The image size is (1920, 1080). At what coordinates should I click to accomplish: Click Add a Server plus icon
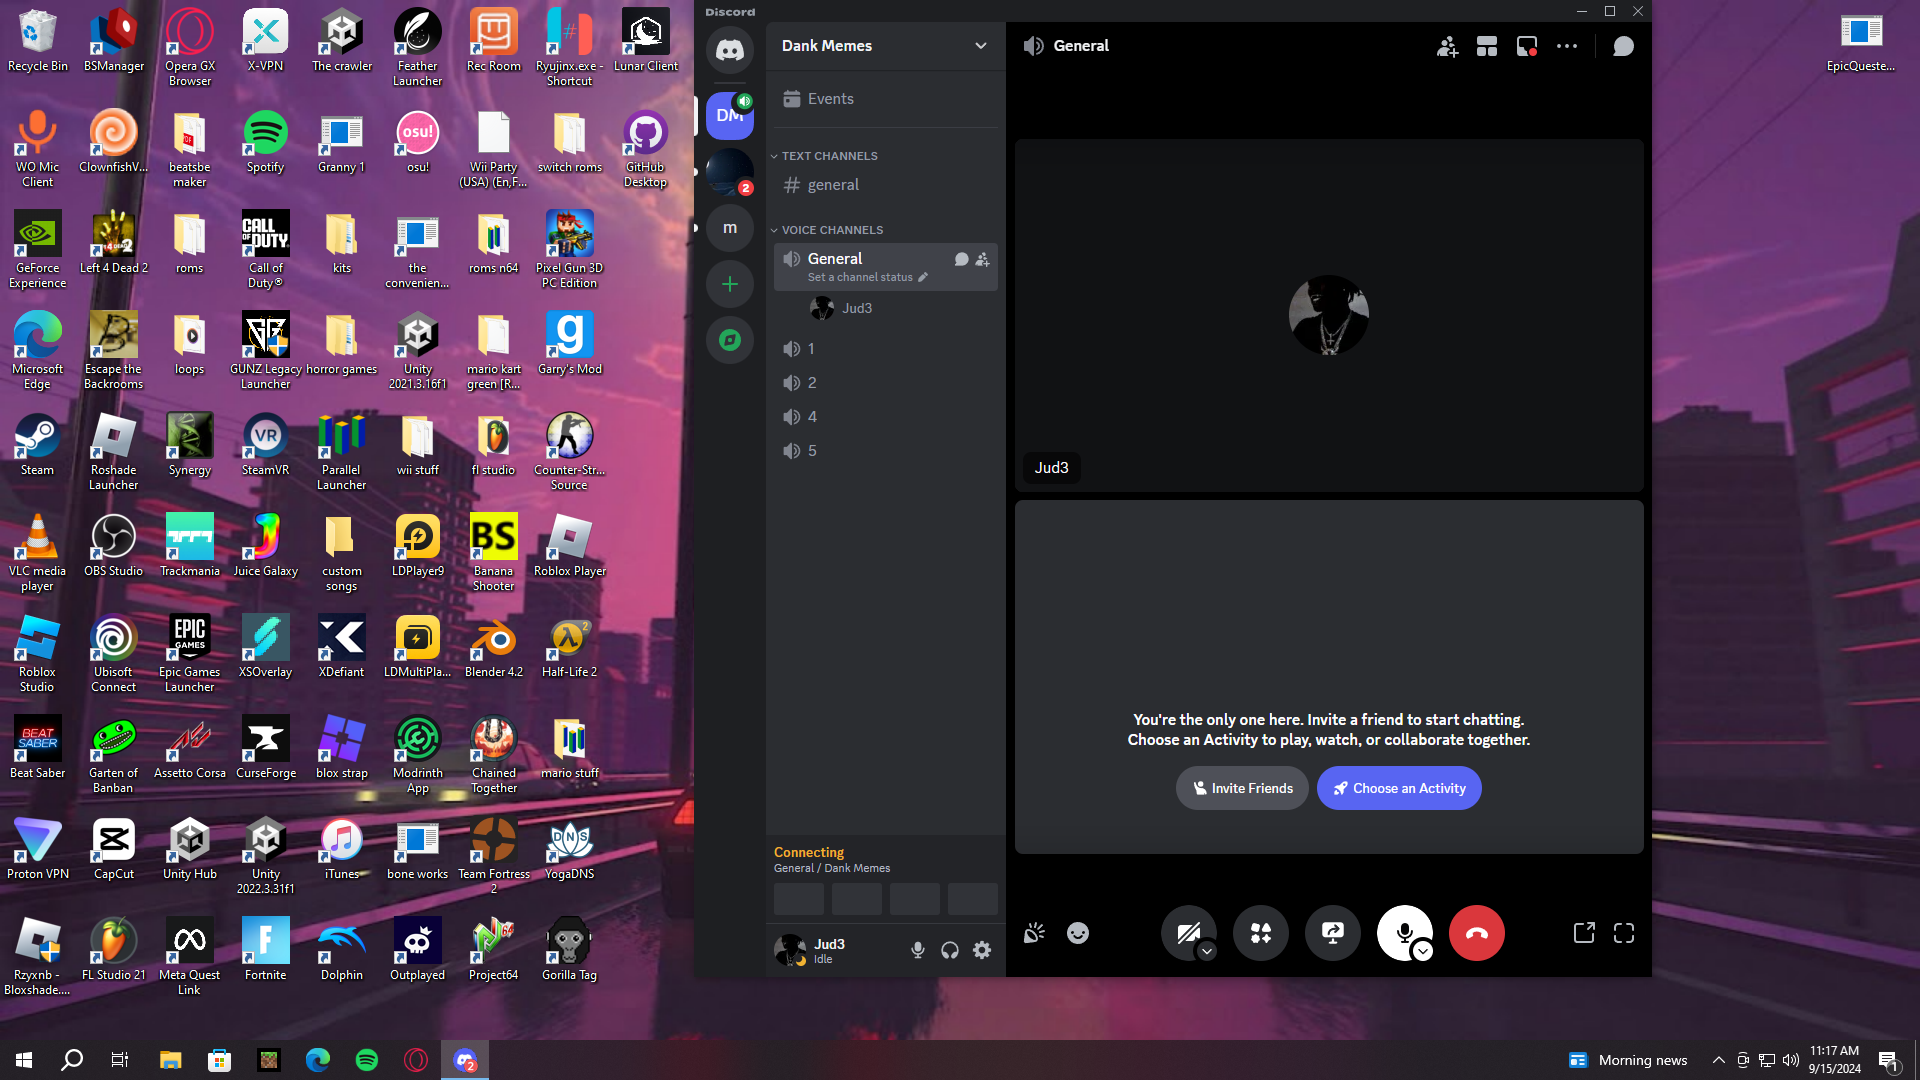tap(730, 284)
